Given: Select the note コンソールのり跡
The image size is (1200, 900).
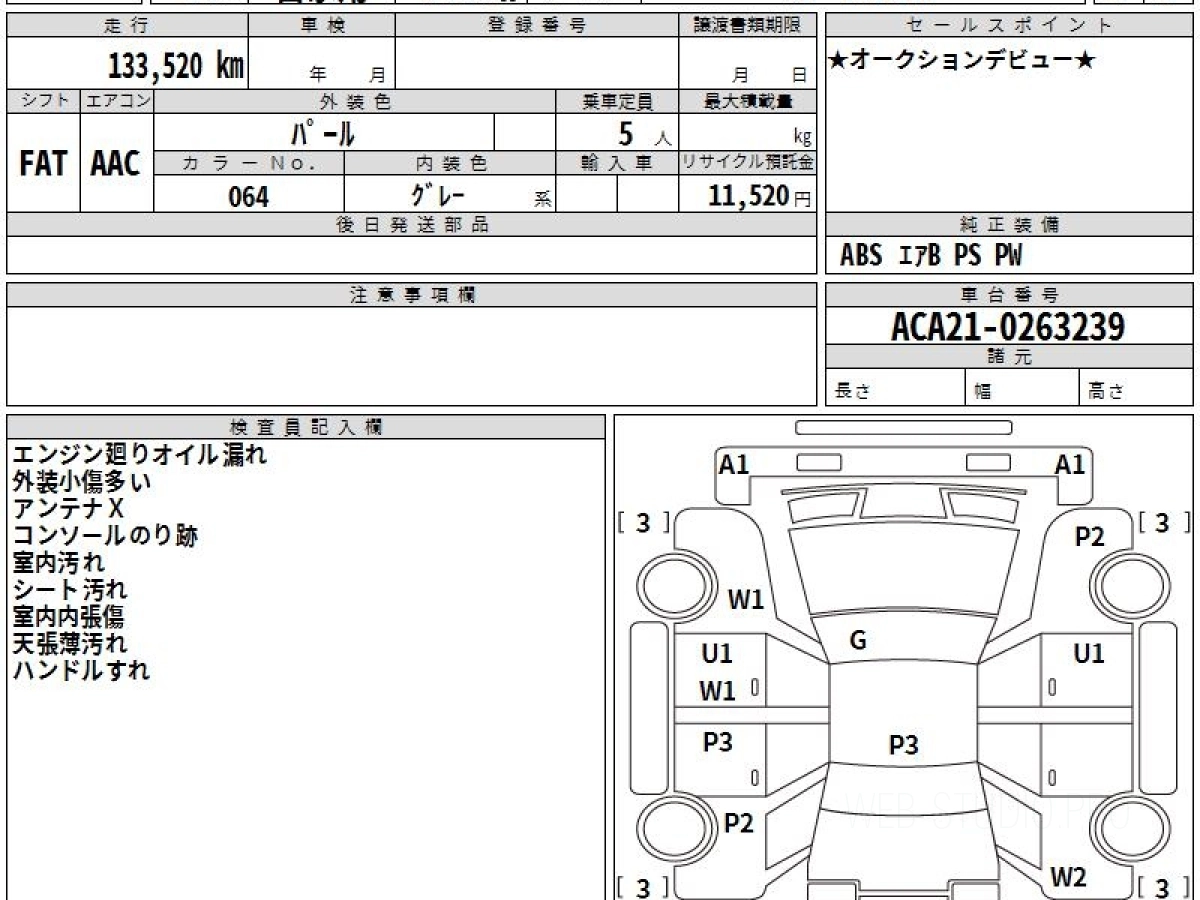Looking at the screenshot, I should (x=105, y=536).
